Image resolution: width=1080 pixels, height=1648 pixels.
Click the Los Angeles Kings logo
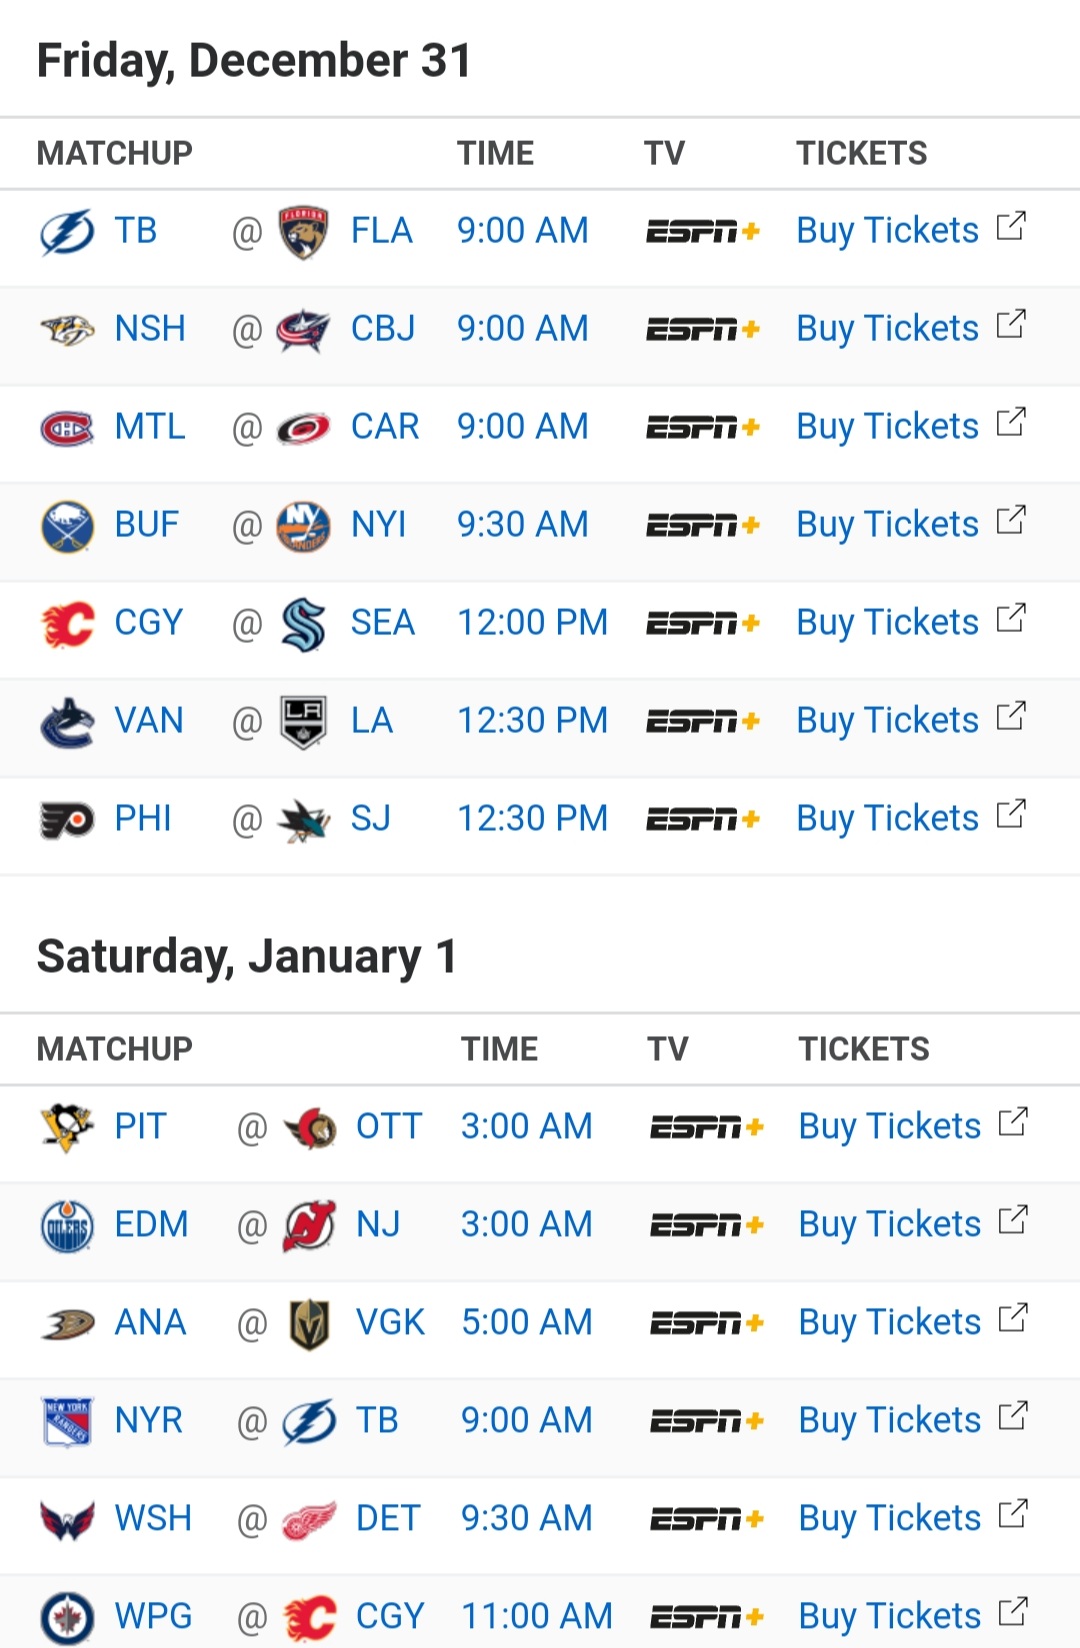[x=303, y=722]
